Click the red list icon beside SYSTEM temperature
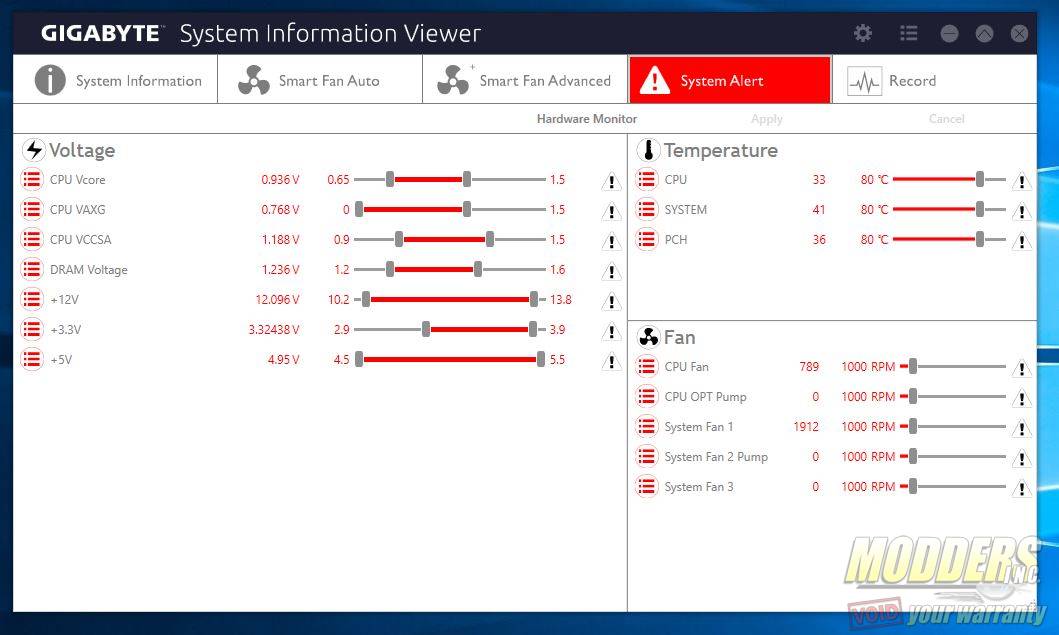Viewport: 1059px width, 635px height. tap(646, 209)
